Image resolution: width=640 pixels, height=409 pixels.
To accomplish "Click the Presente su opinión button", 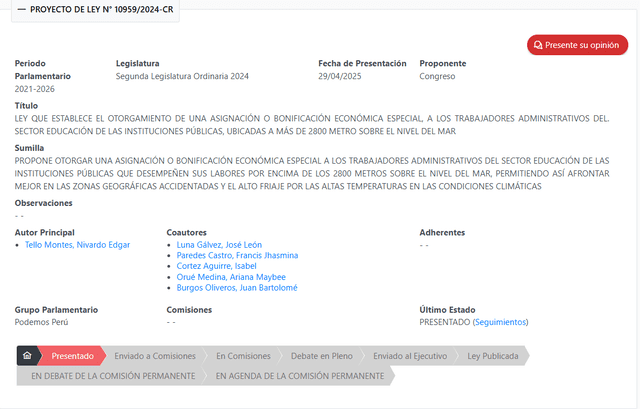I will point(577,45).
